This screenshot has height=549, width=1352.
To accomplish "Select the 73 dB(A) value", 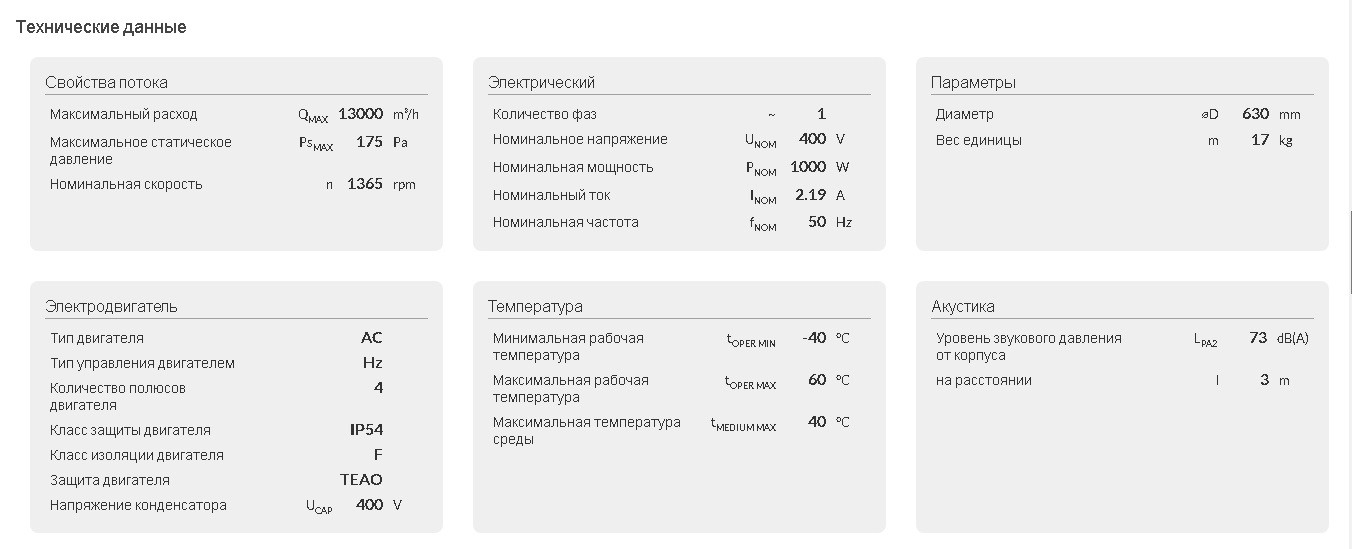I will point(1258,338).
